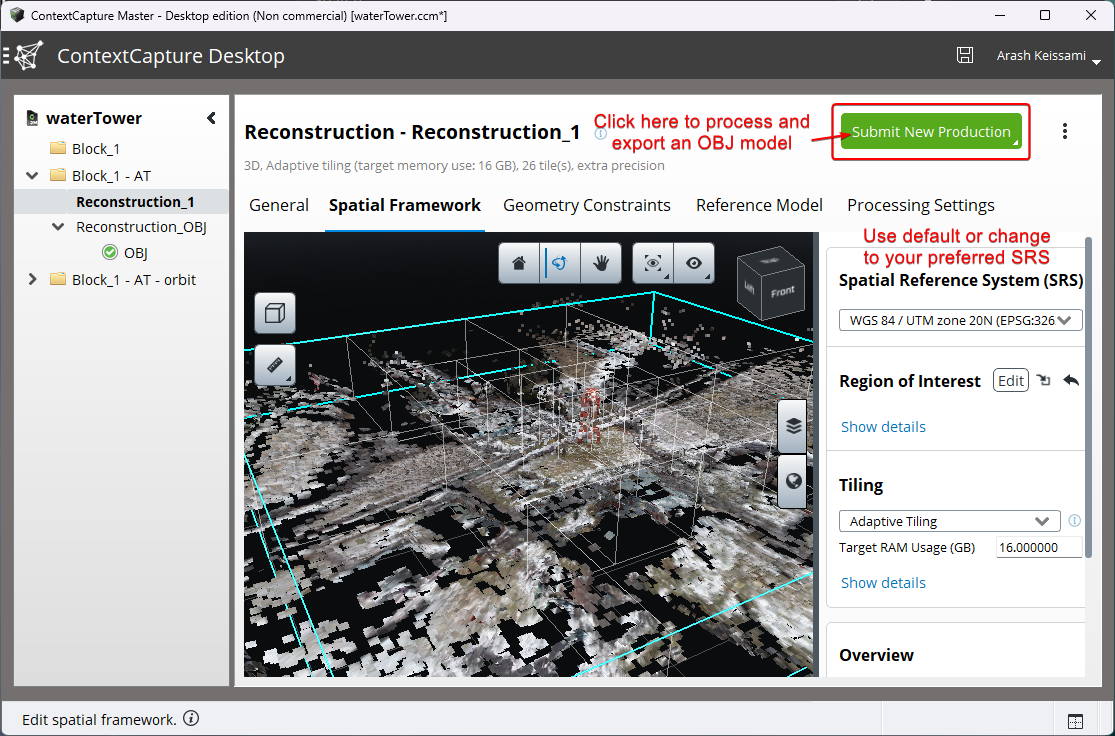Click Submit New Production button
Image resolution: width=1115 pixels, height=736 pixels.
(x=931, y=132)
